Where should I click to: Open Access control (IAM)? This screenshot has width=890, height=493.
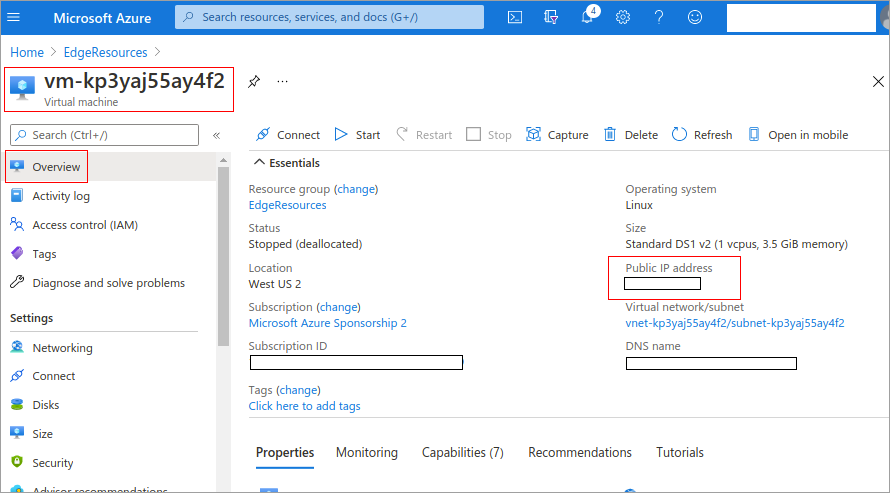coord(85,225)
